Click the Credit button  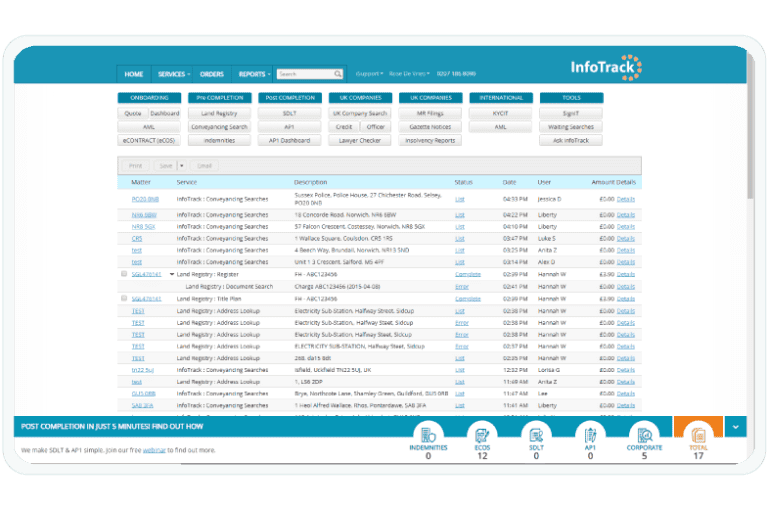344,127
